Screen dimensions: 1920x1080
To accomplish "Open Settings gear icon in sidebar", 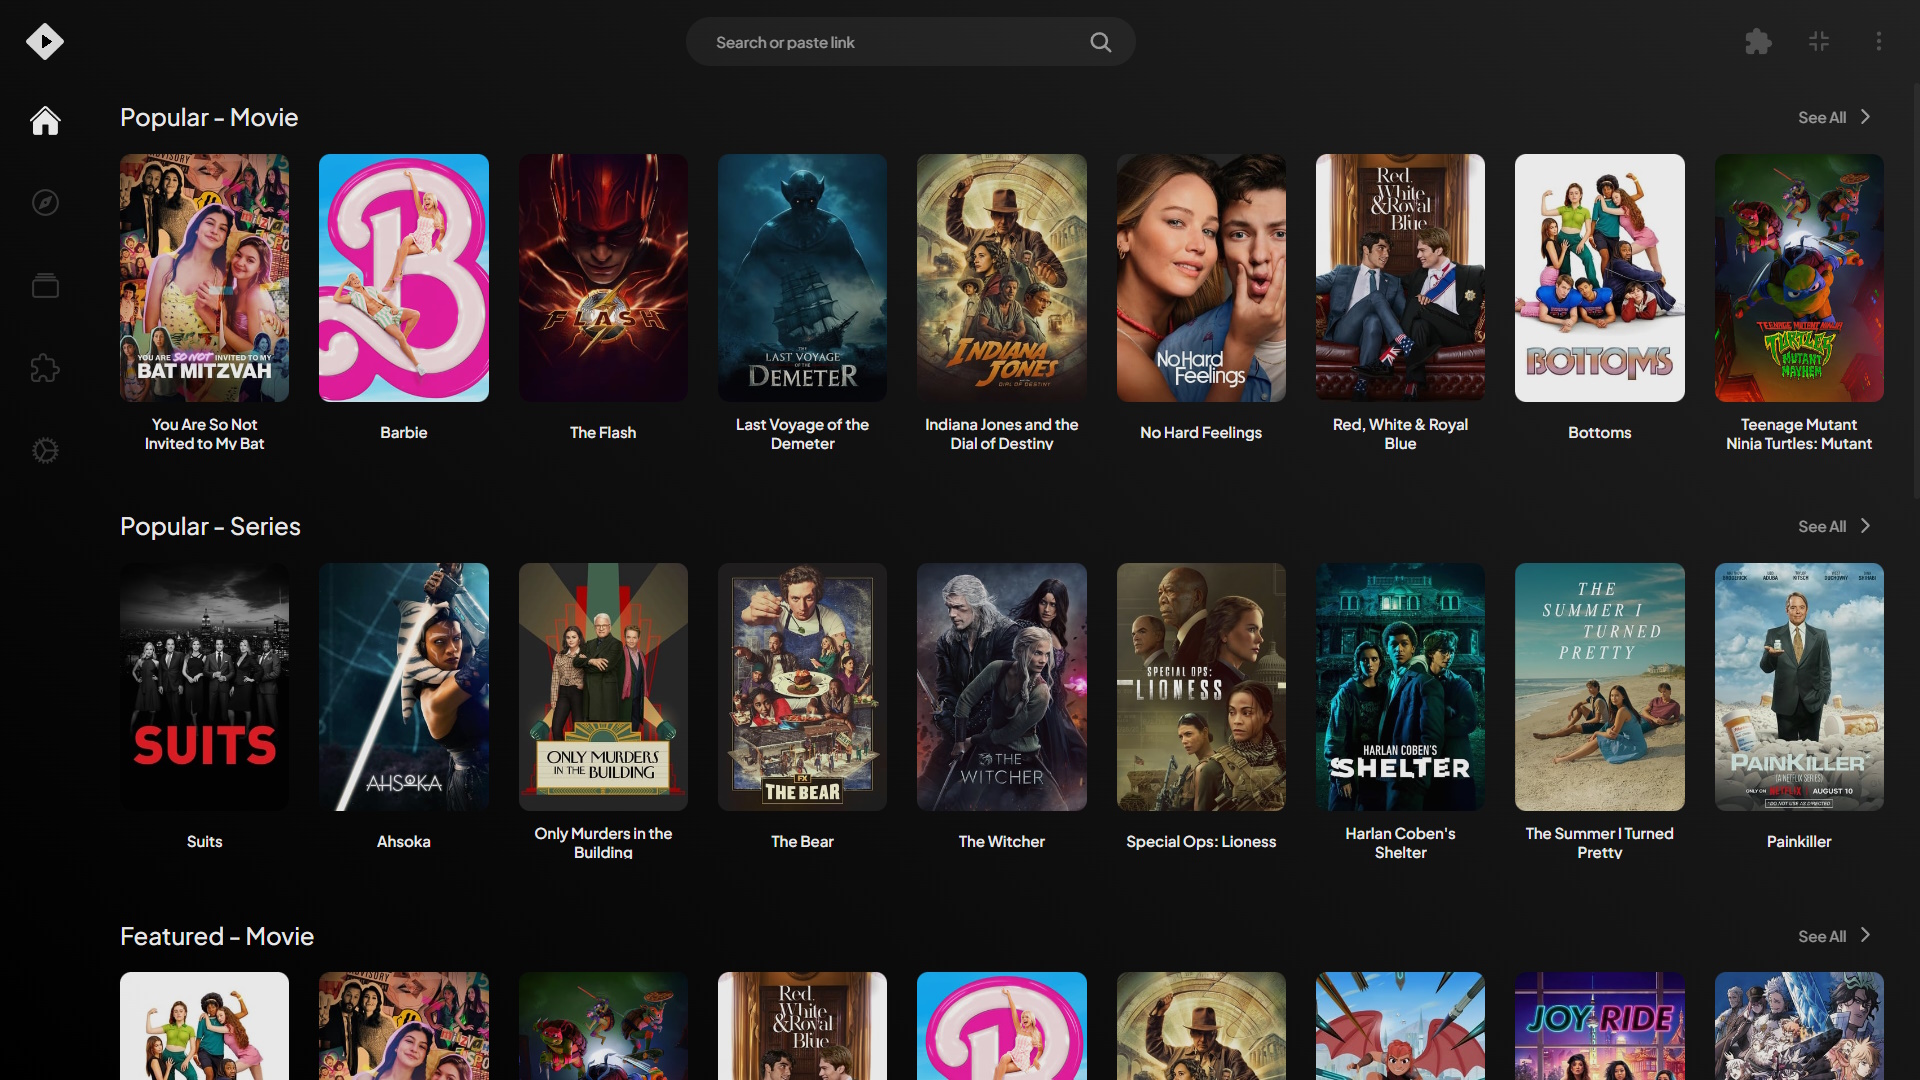I will [x=45, y=451].
